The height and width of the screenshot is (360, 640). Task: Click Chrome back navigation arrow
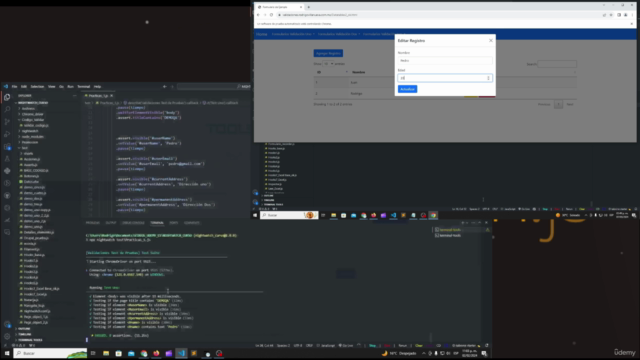[258, 15]
